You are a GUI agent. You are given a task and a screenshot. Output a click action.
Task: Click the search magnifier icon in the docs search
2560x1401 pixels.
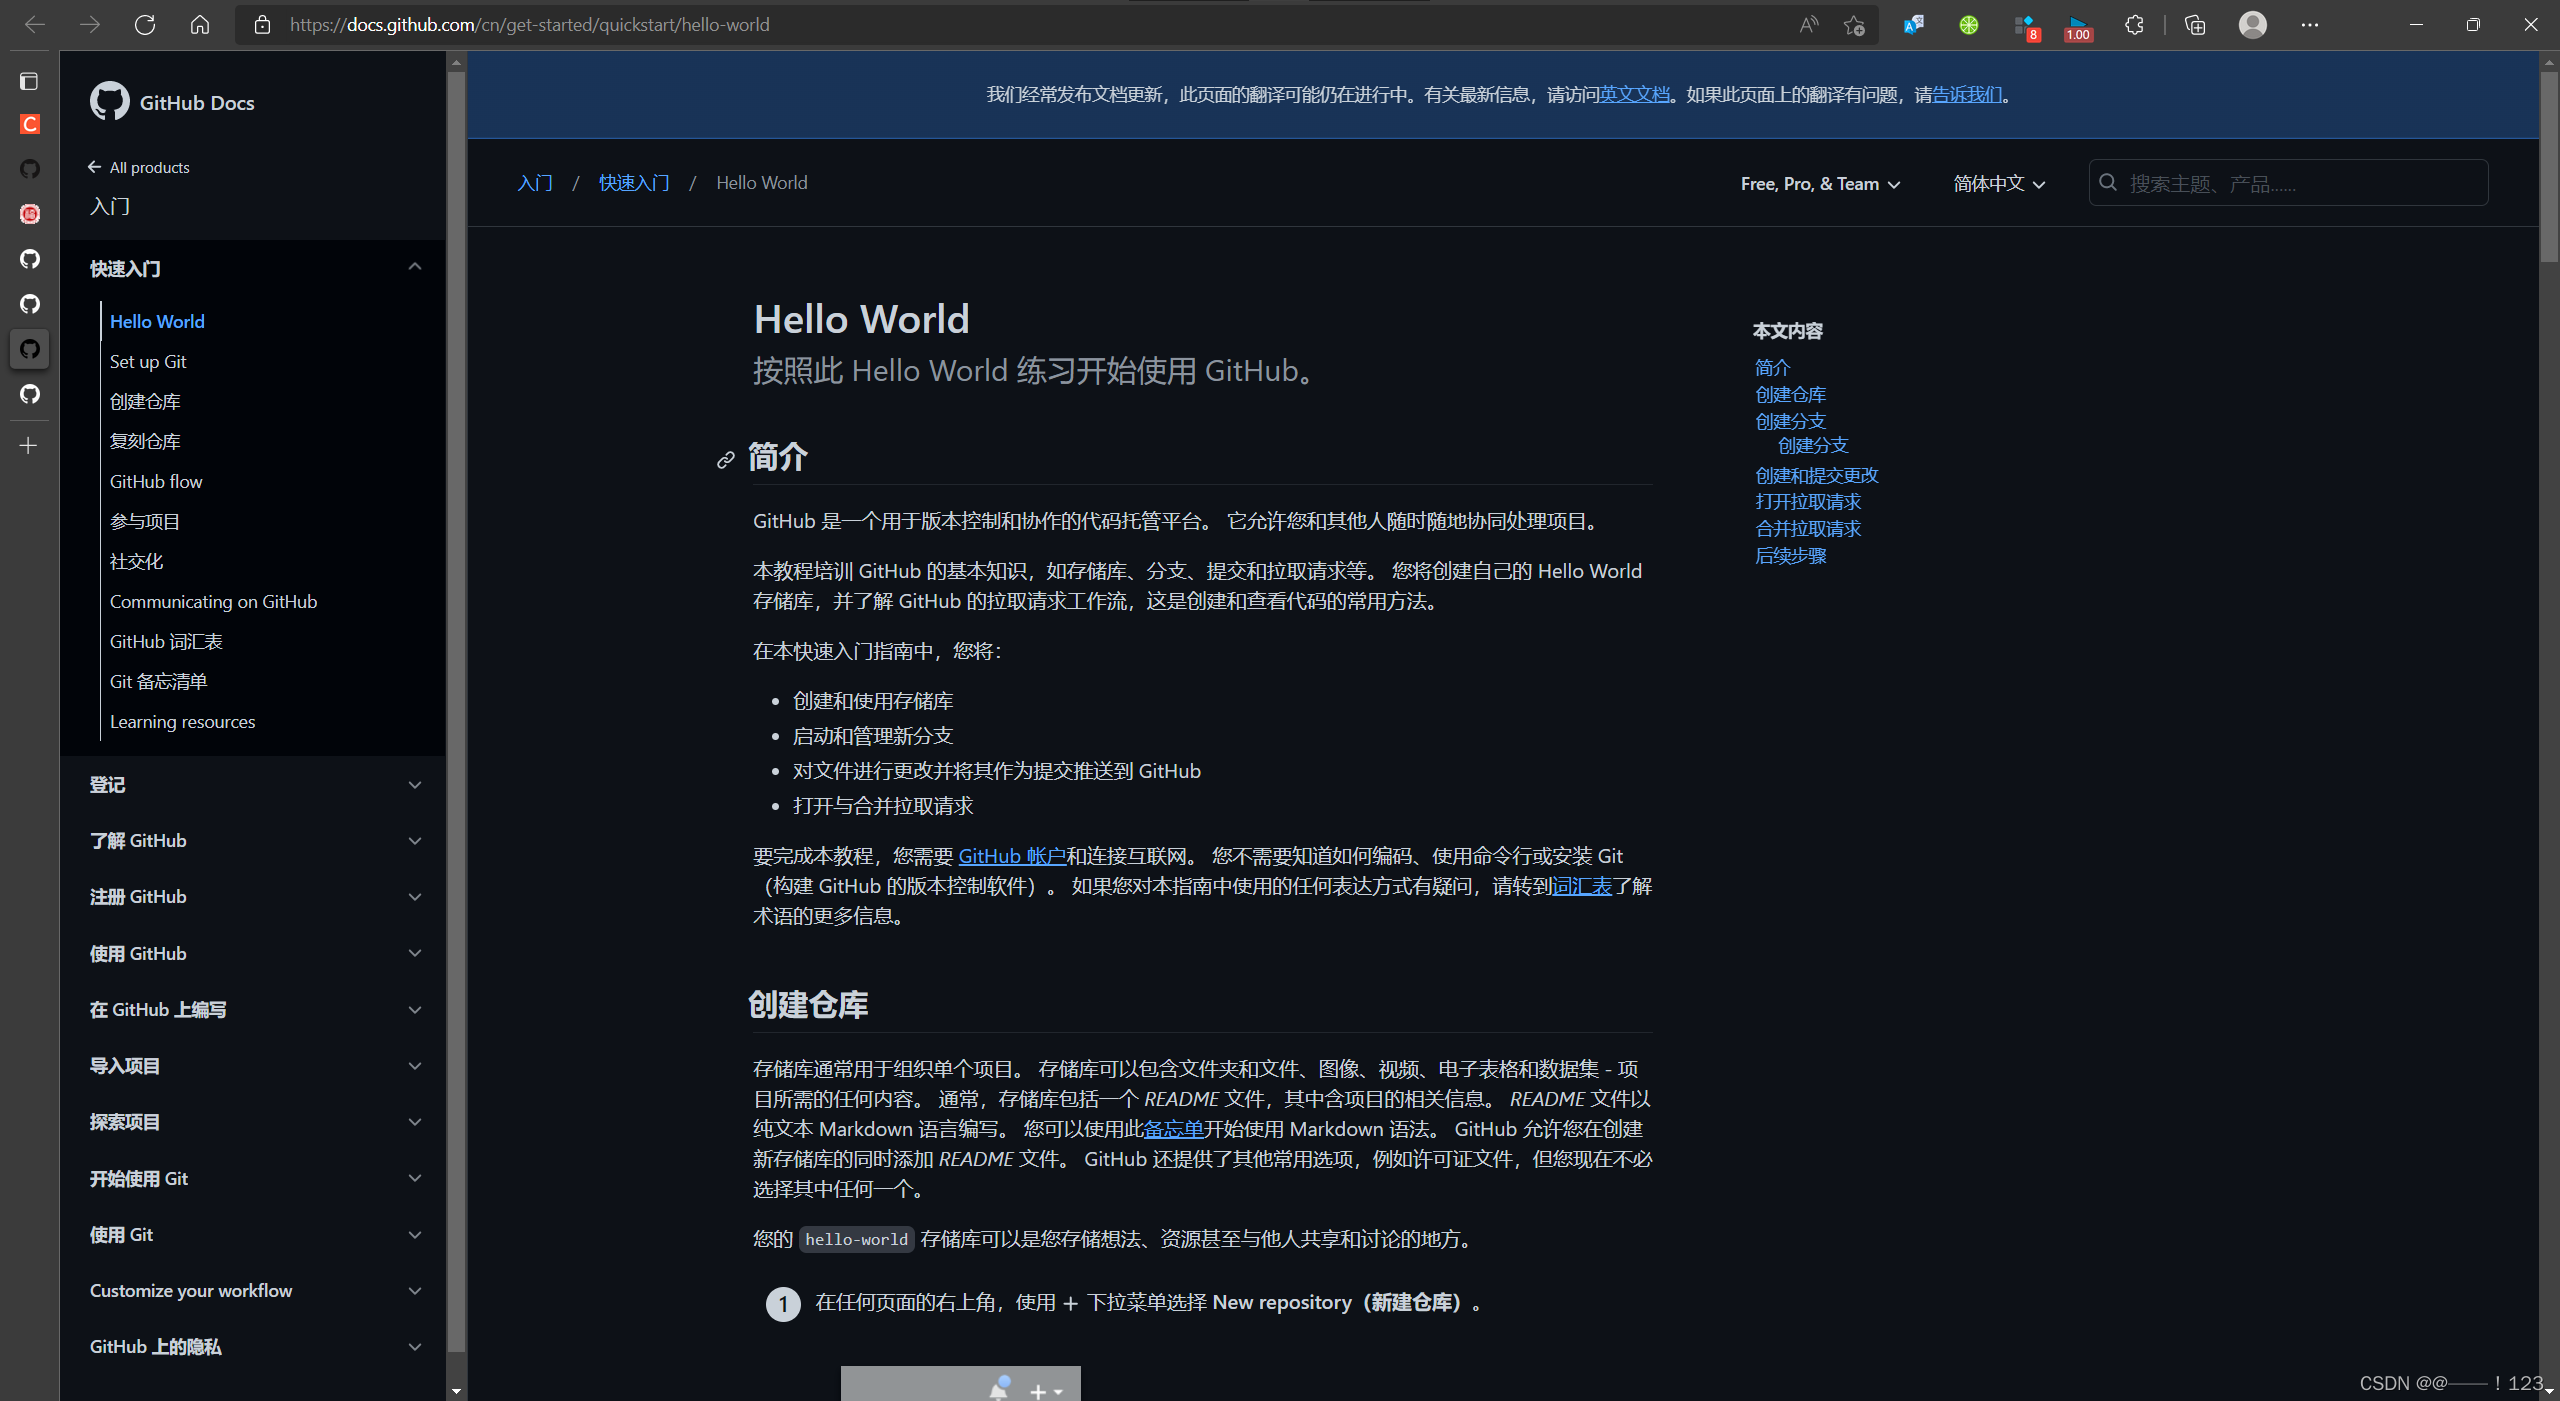pos(2107,182)
